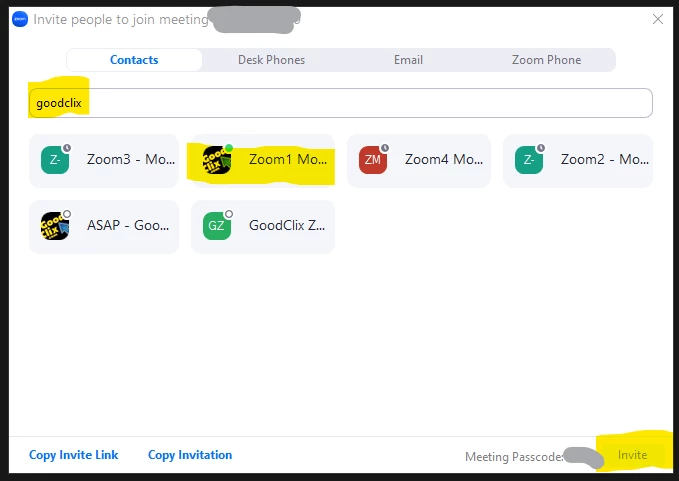Open the Desk Phones tab
The width and height of the screenshot is (679, 481).
(x=272, y=60)
